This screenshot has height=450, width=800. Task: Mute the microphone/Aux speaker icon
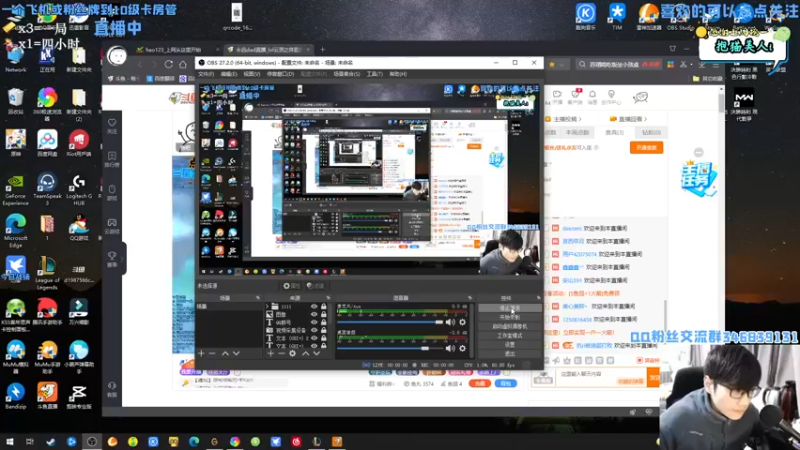[x=450, y=322]
